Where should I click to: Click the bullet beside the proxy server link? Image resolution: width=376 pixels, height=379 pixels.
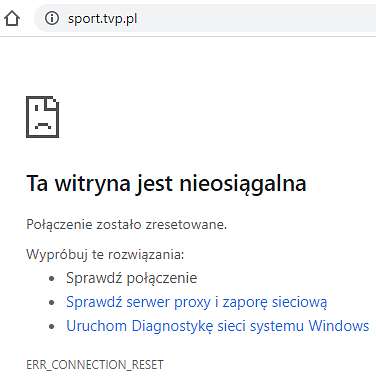pos(51,302)
